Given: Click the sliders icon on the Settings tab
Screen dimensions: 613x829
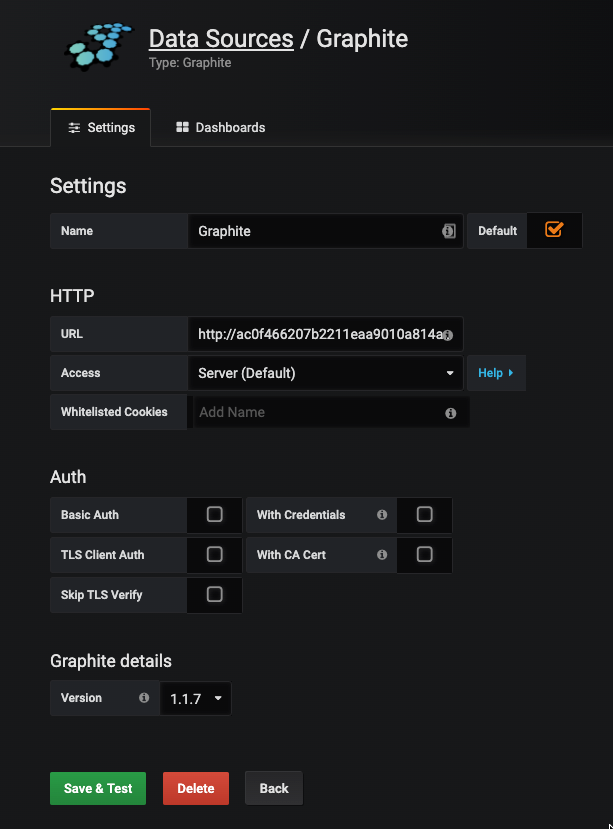Looking at the screenshot, I should point(74,127).
